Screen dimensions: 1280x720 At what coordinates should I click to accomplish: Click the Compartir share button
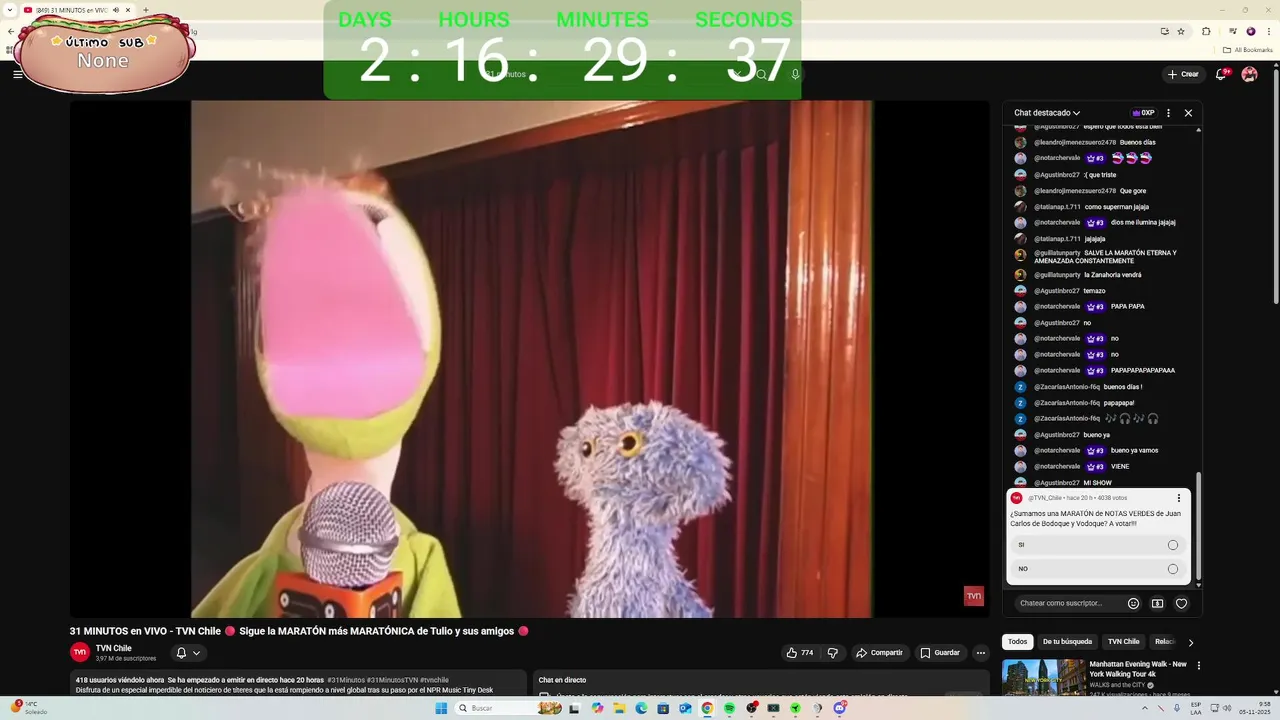pos(879,653)
